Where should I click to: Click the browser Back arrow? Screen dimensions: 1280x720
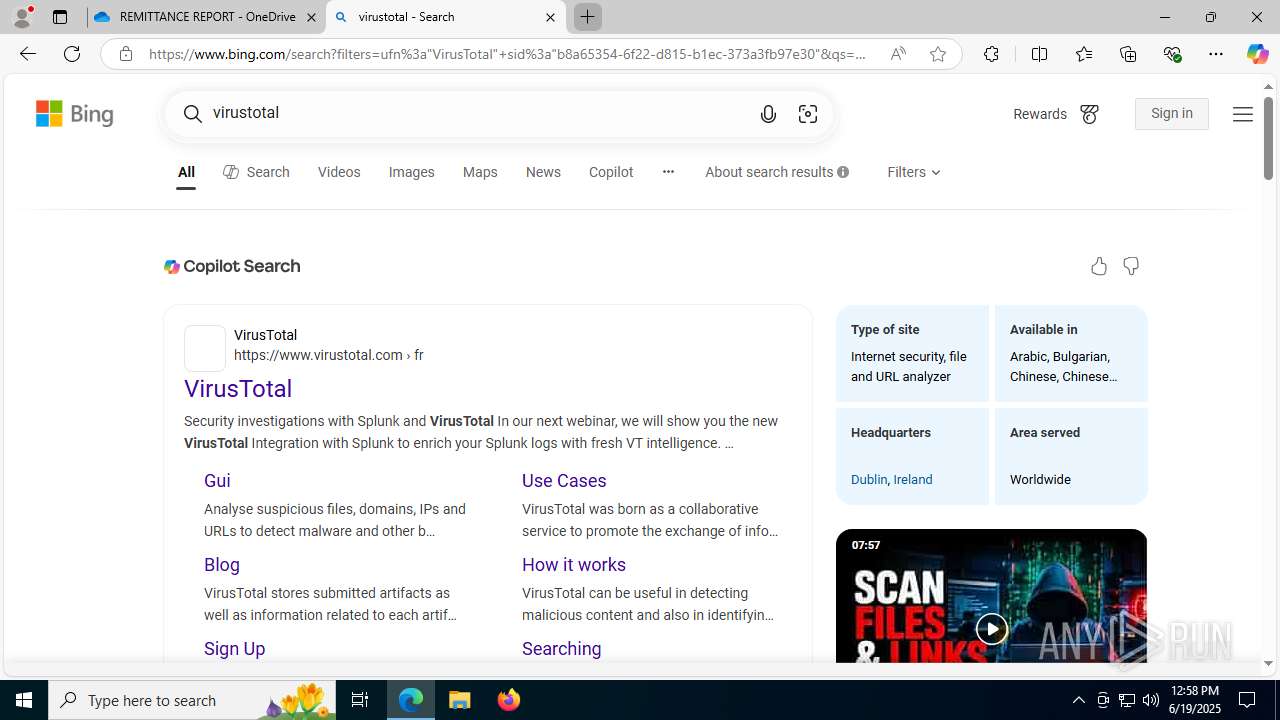(x=27, y=54)
